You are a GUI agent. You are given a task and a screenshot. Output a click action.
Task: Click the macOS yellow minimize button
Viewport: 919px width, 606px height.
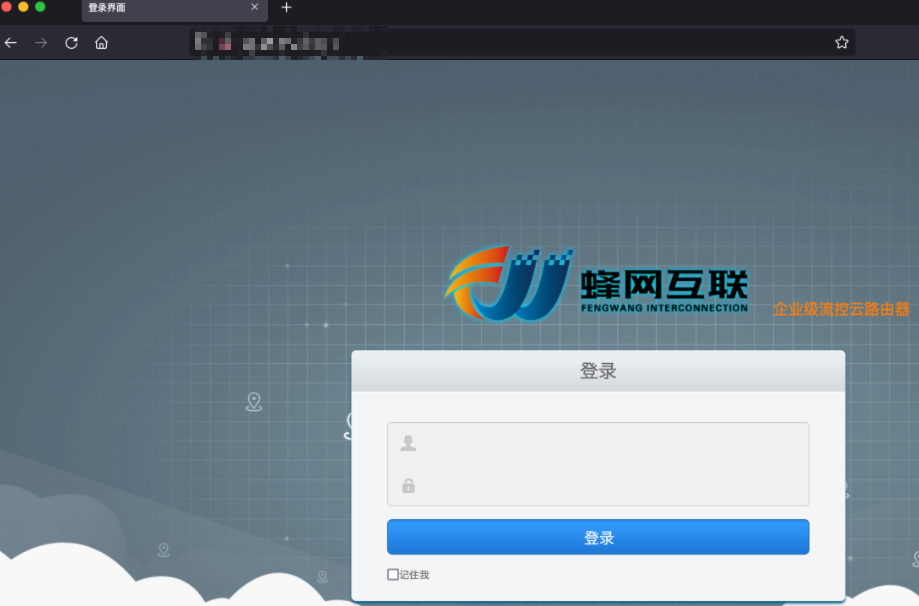point(23,7)
